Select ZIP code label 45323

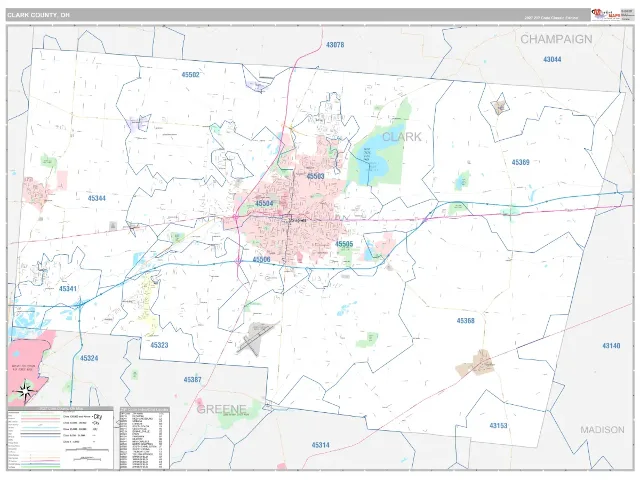point(159,345)
